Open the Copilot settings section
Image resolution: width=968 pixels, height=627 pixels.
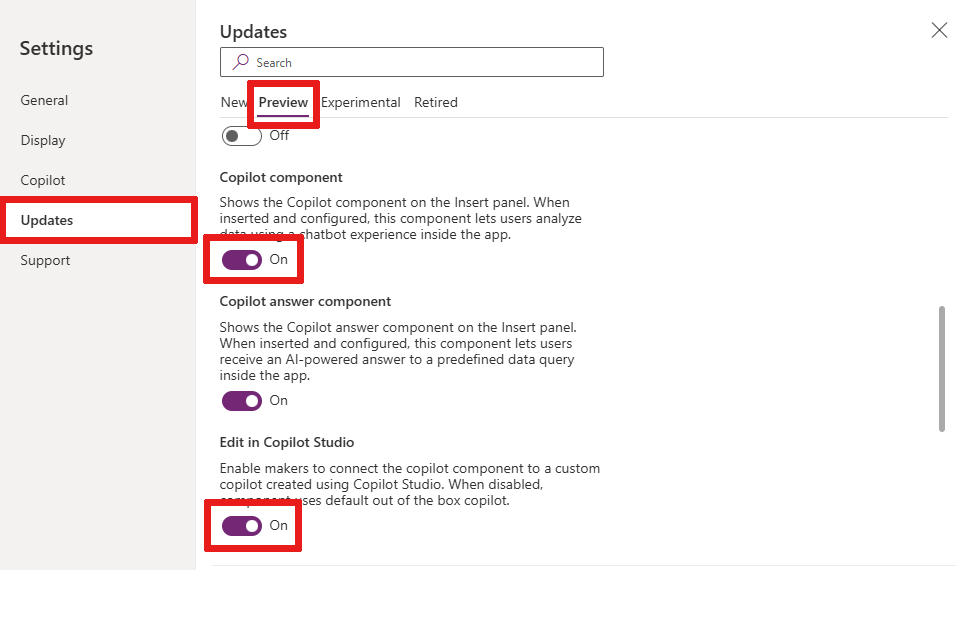click(x=43, y=180)
